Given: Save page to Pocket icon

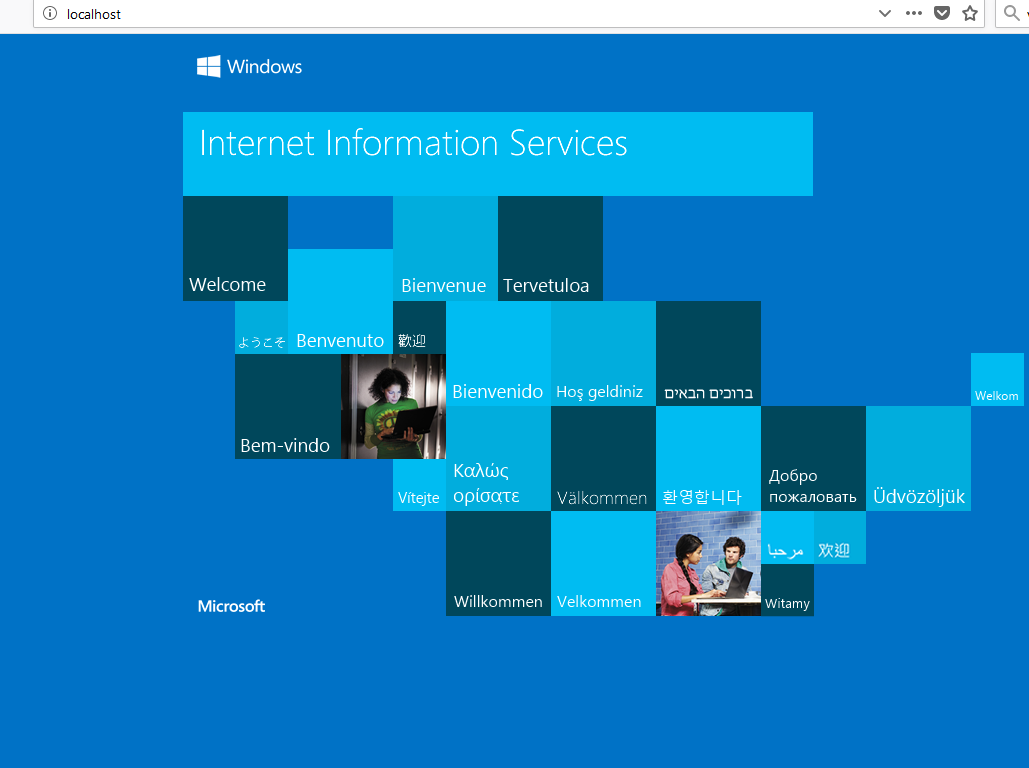Looking at the screenshot, I should click(x=942, y=13).
